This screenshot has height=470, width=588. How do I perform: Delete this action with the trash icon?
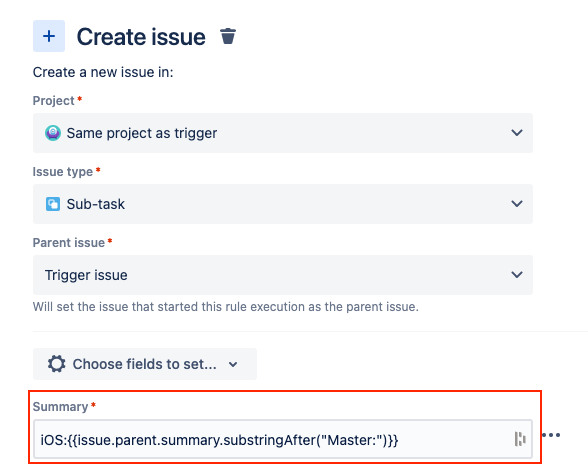[228, 36]
